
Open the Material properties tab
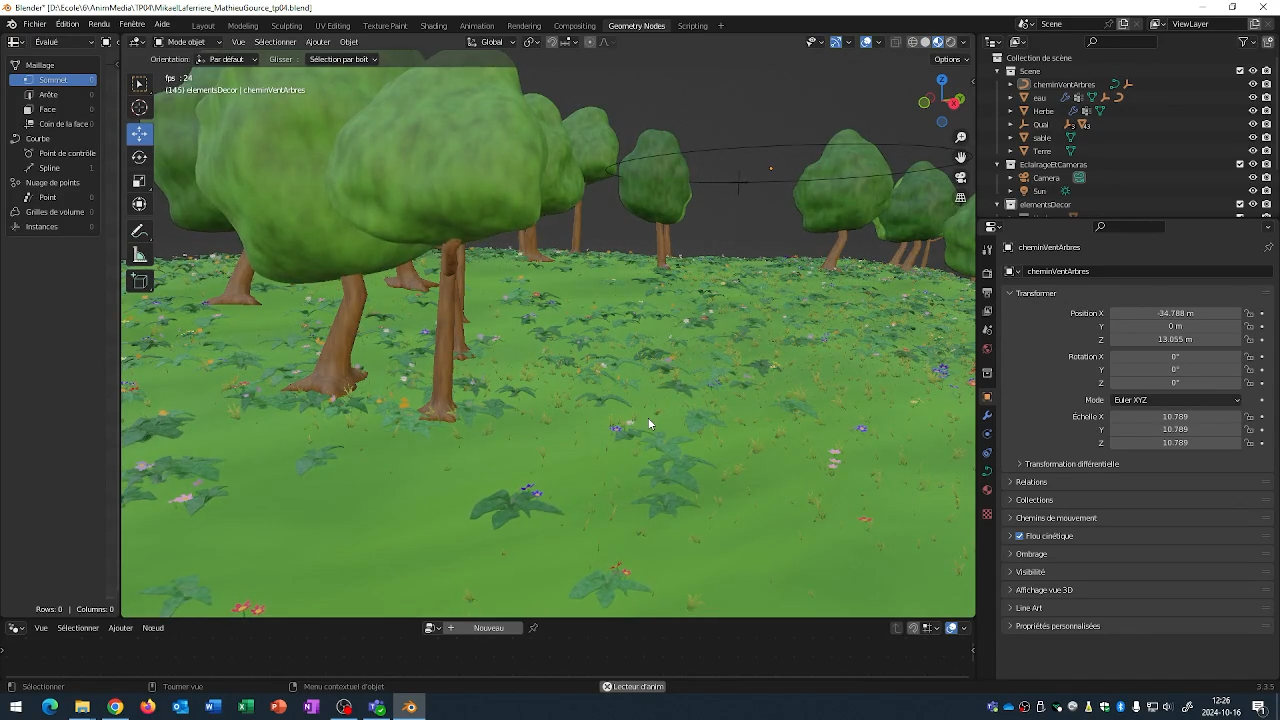(987, 490)
